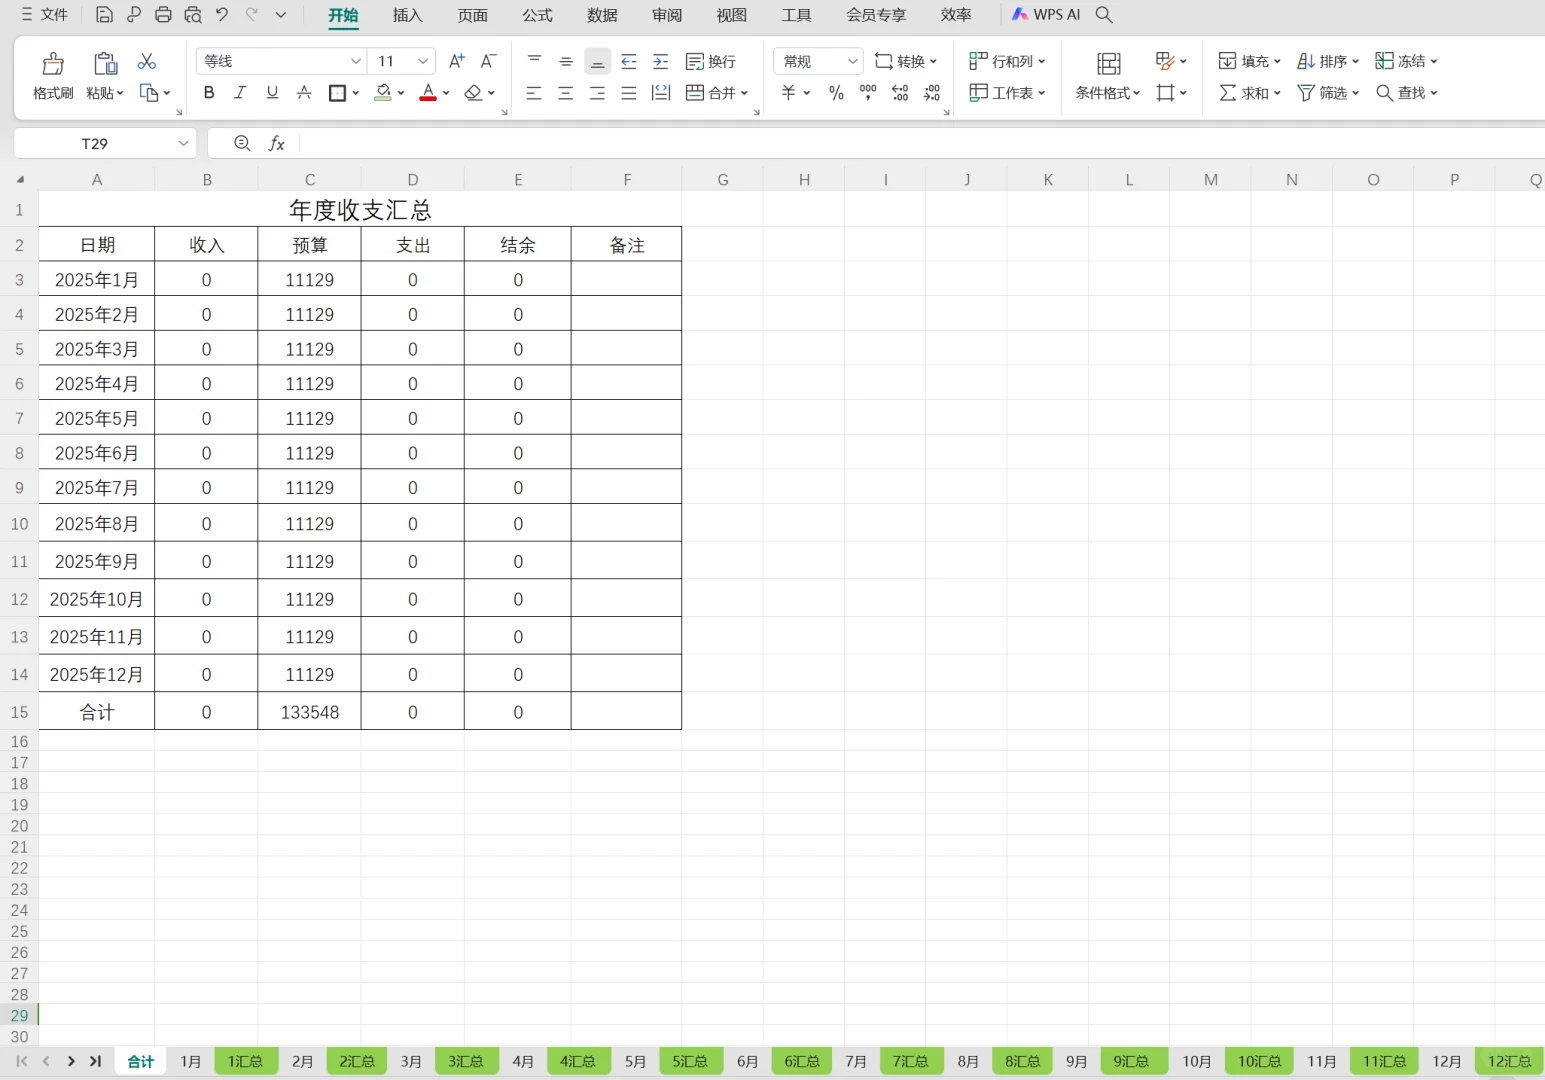Apply the fill color bucket swatch
This screenshot has height=1080, width=1545.
click(x=383, y=93)
